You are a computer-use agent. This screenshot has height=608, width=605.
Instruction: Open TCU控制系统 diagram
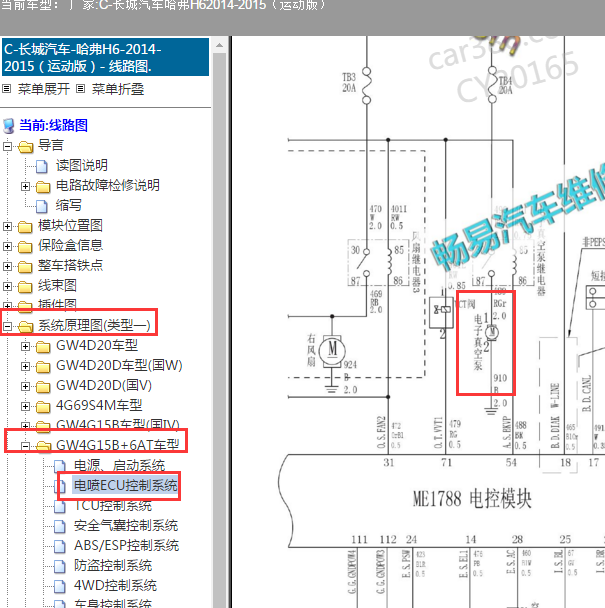(x=113, y=506)
